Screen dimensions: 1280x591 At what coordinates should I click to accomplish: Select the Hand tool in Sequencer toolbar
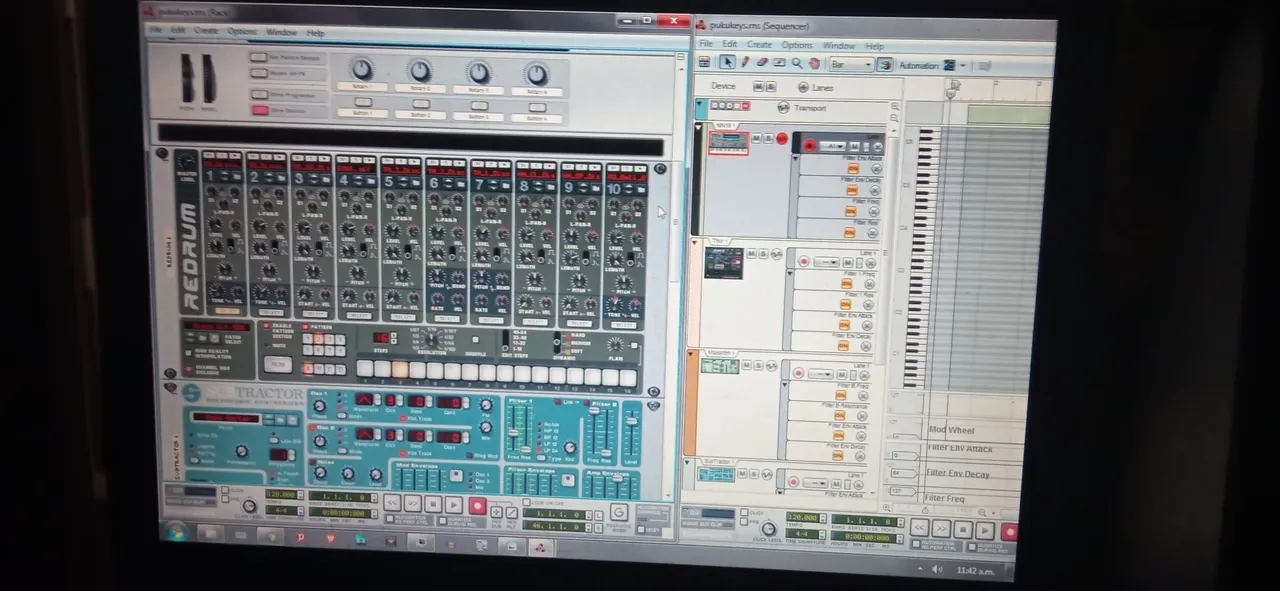(x=814, y=64)
